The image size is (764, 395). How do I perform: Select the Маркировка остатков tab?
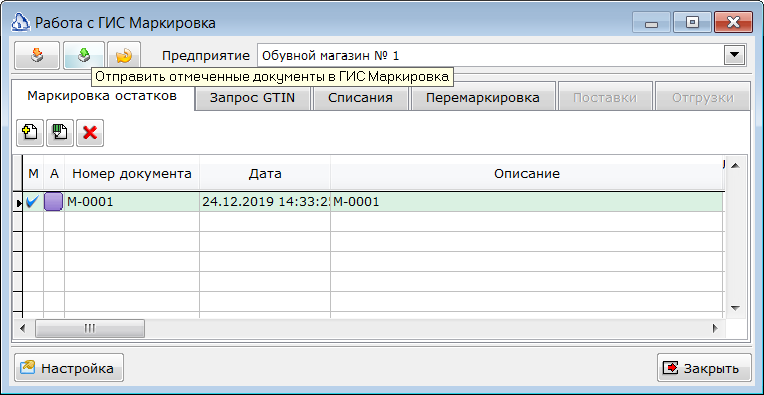[102, 95]
